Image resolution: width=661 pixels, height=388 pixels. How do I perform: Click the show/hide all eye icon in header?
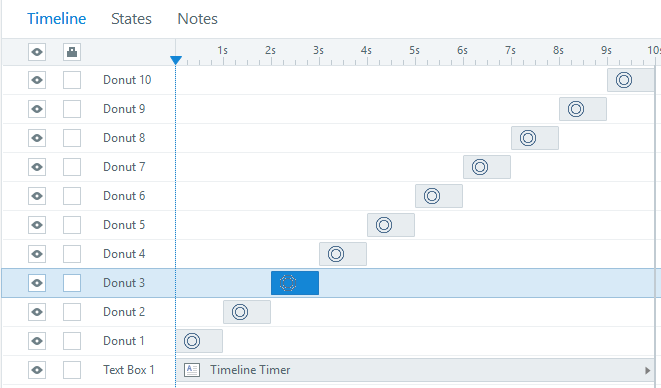click(37, 52)
